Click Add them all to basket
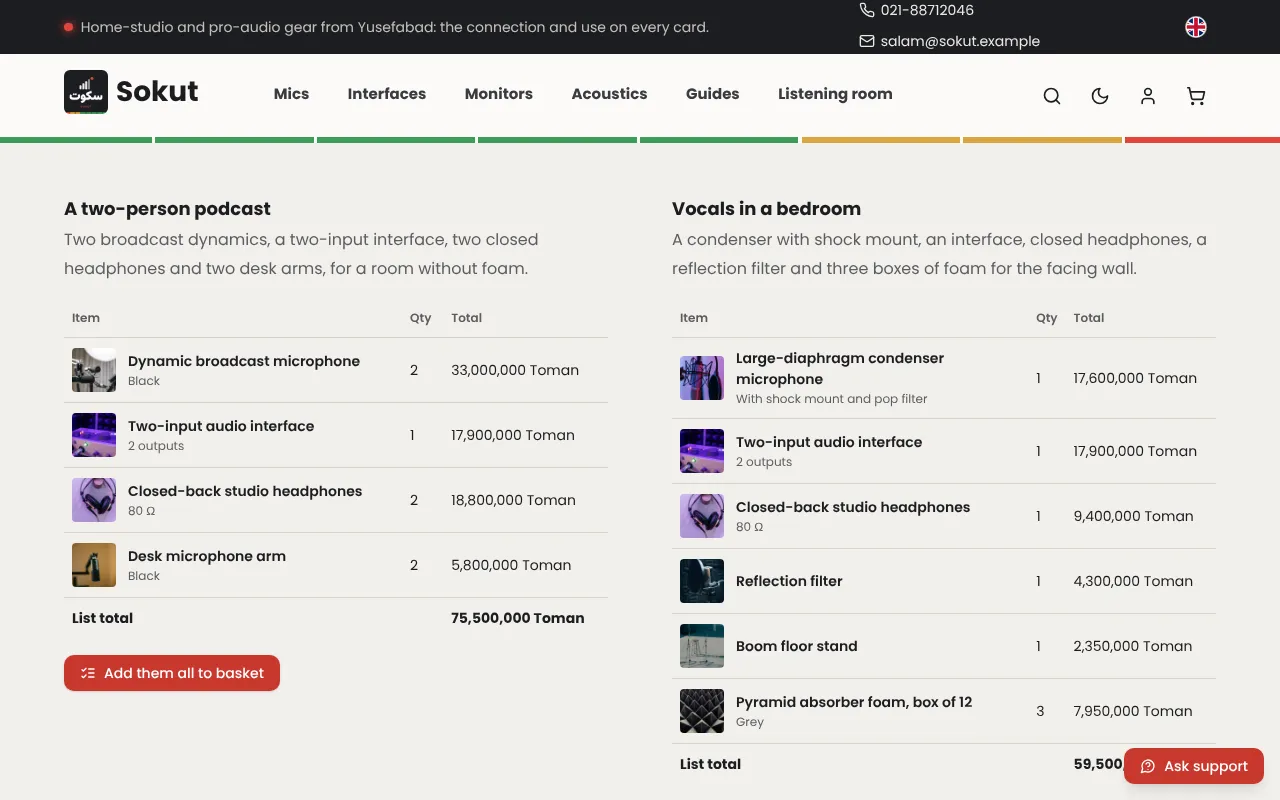 [x=172, y=673]
